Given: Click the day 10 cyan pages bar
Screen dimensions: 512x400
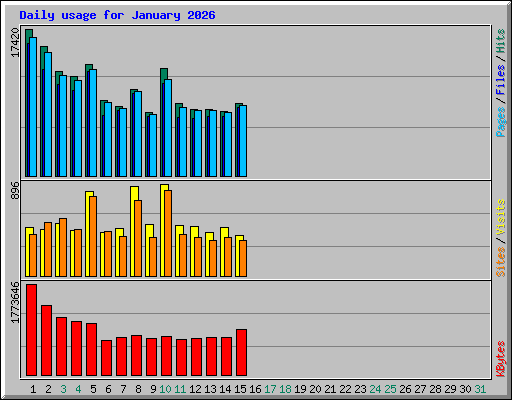Looking at the screenshot, I should tap(168, 128).
